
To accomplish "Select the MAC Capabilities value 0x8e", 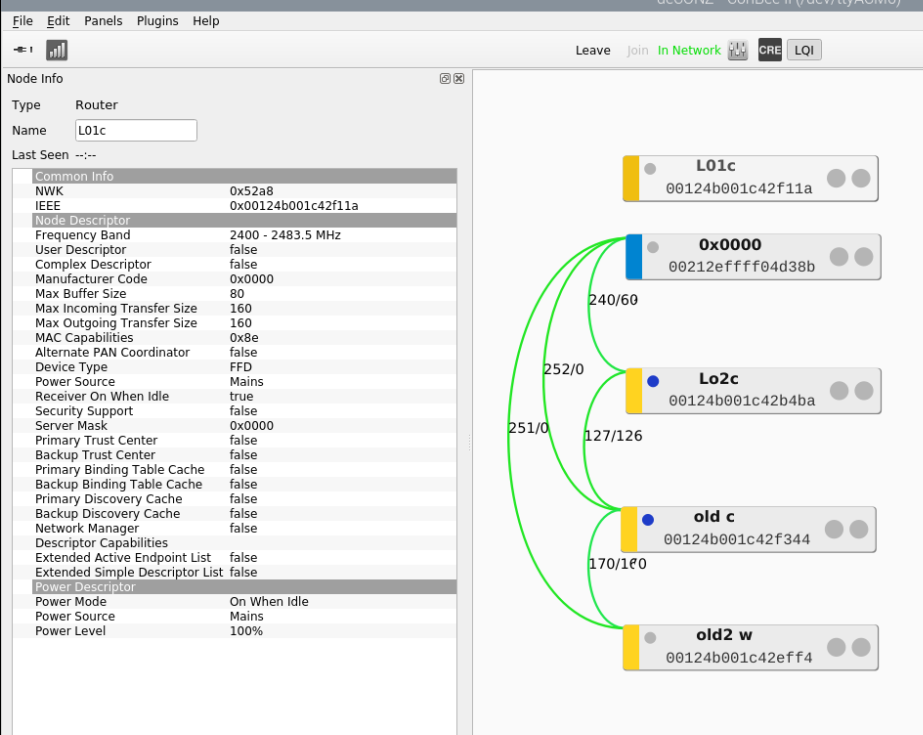I will [x=244, y=337].
